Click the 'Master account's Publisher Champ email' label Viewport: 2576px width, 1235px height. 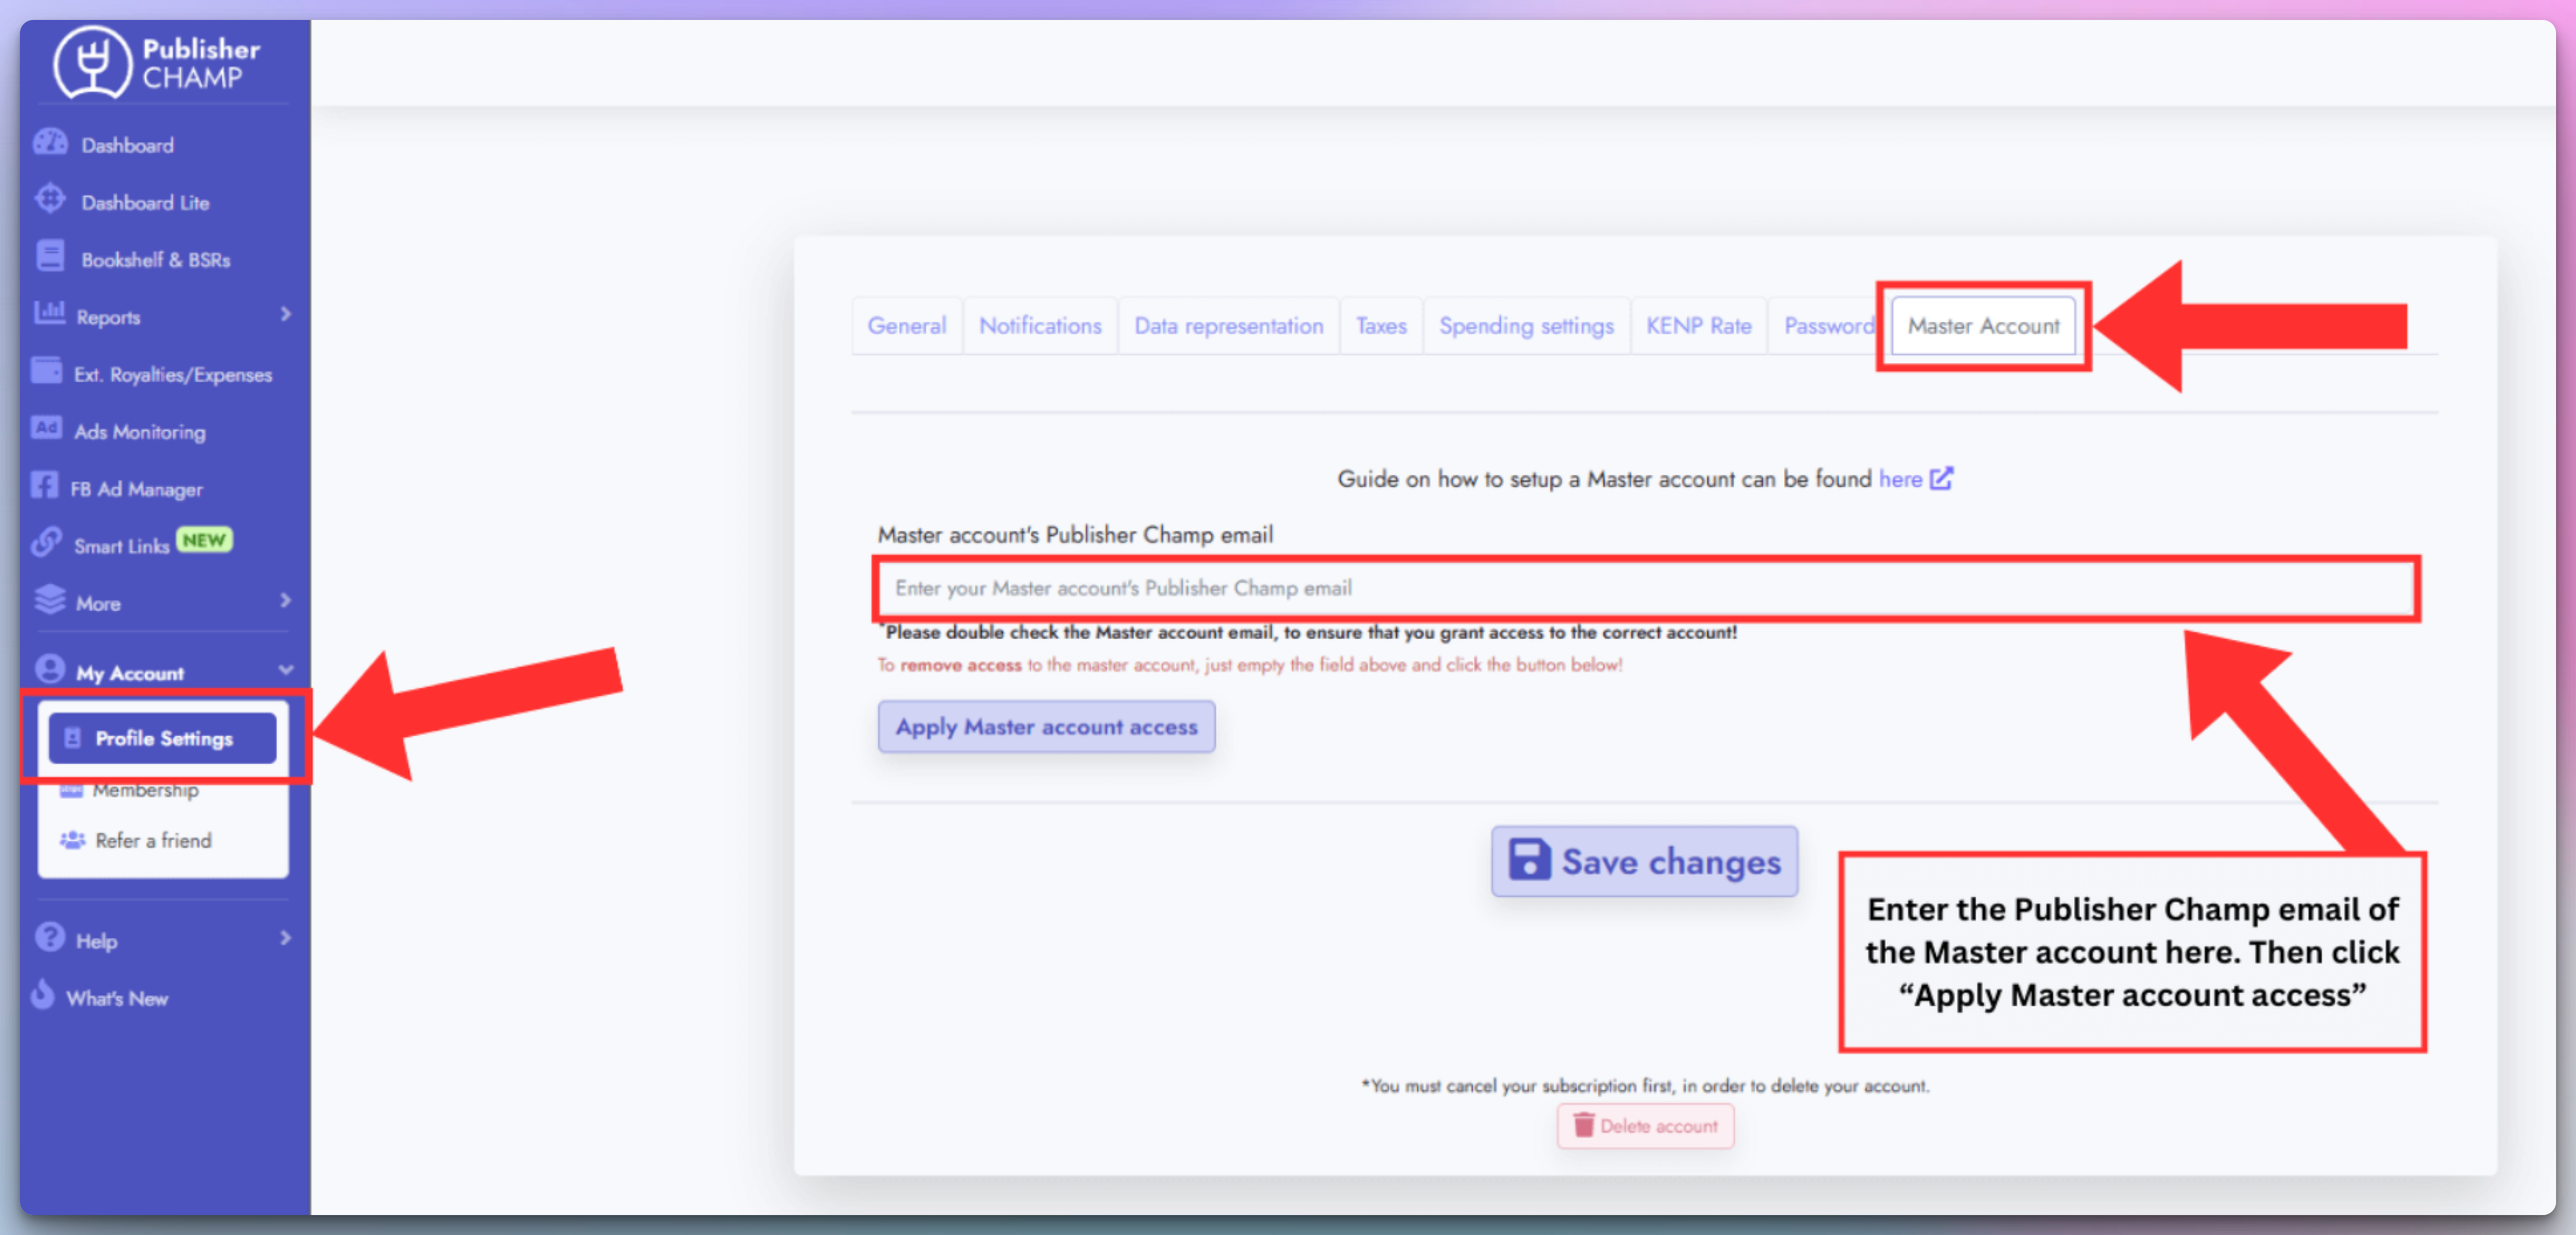[x=1076, y=535]
